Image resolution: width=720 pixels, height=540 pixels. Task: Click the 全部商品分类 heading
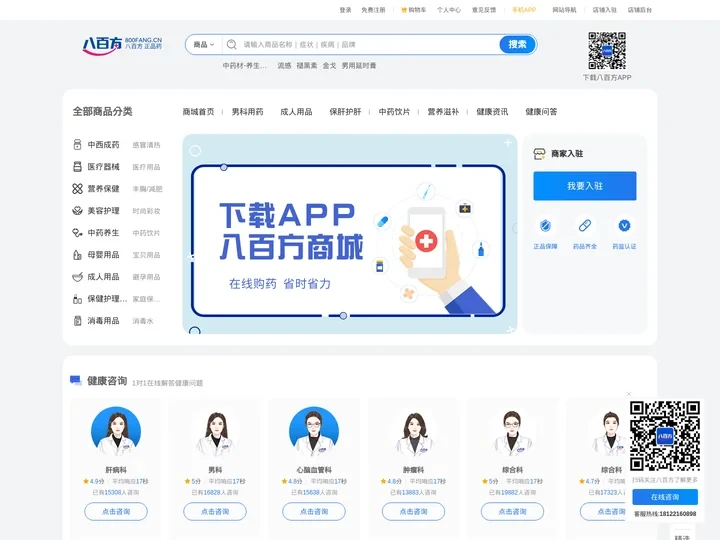tap(102, 112)
